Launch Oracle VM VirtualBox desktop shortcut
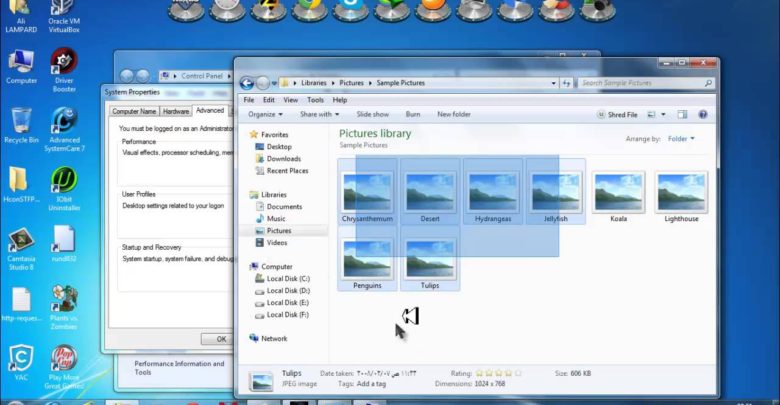This screenshot has width=780, height=405. 64,17
